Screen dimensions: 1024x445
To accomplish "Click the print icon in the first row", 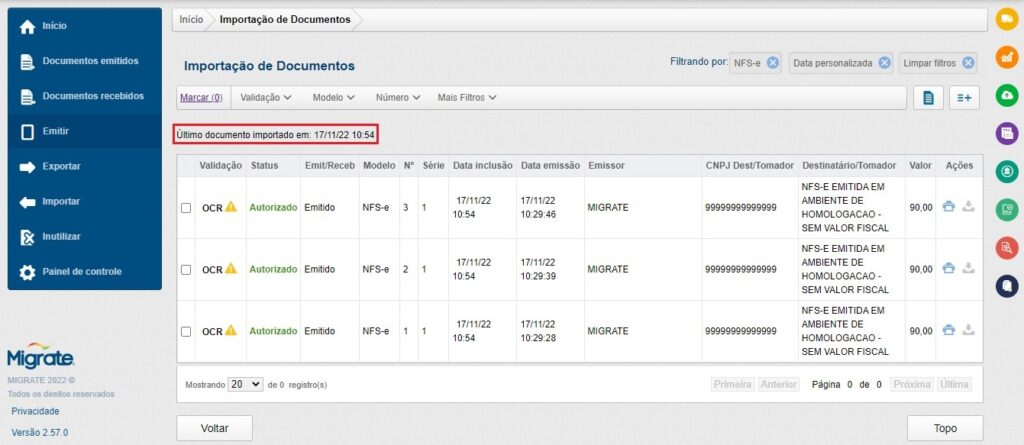I will 949,207.
